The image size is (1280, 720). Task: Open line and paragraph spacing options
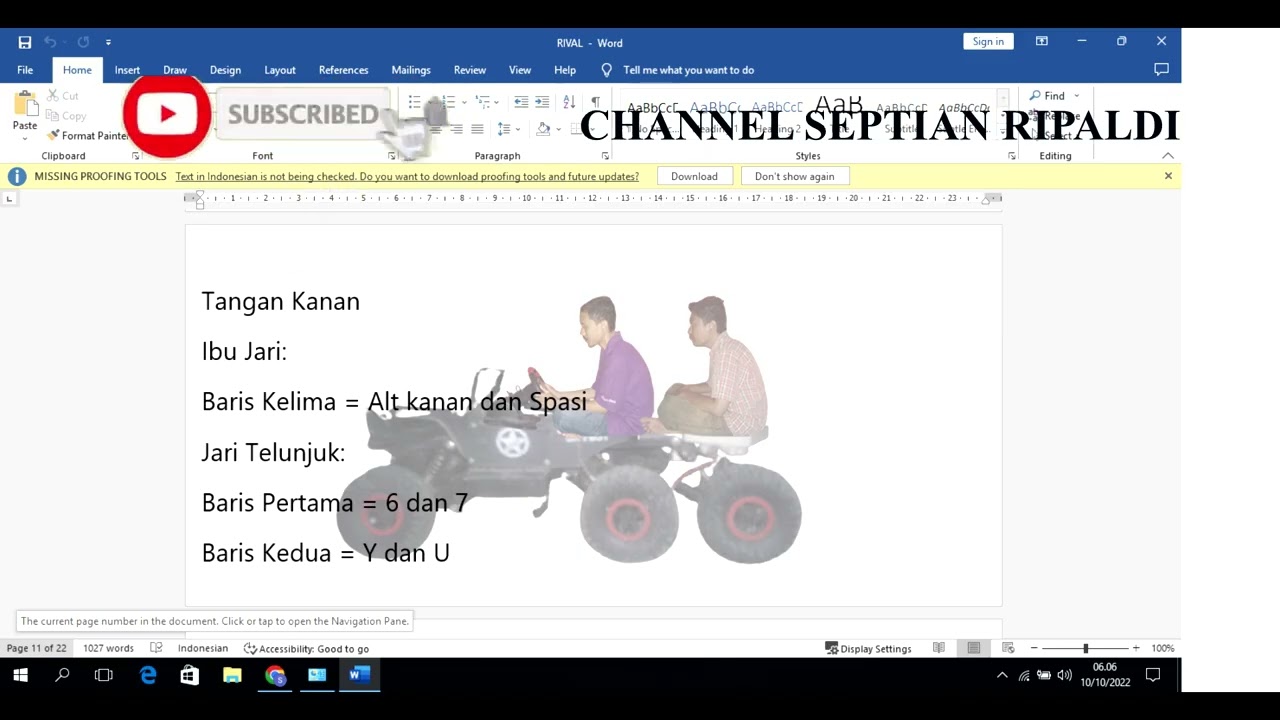coord(506,129)
